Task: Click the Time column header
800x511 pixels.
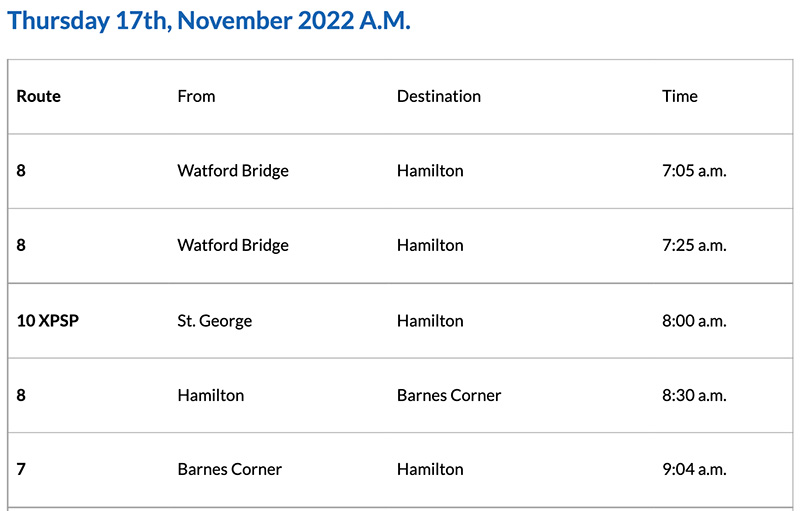Action: click(x=680, y=96)
